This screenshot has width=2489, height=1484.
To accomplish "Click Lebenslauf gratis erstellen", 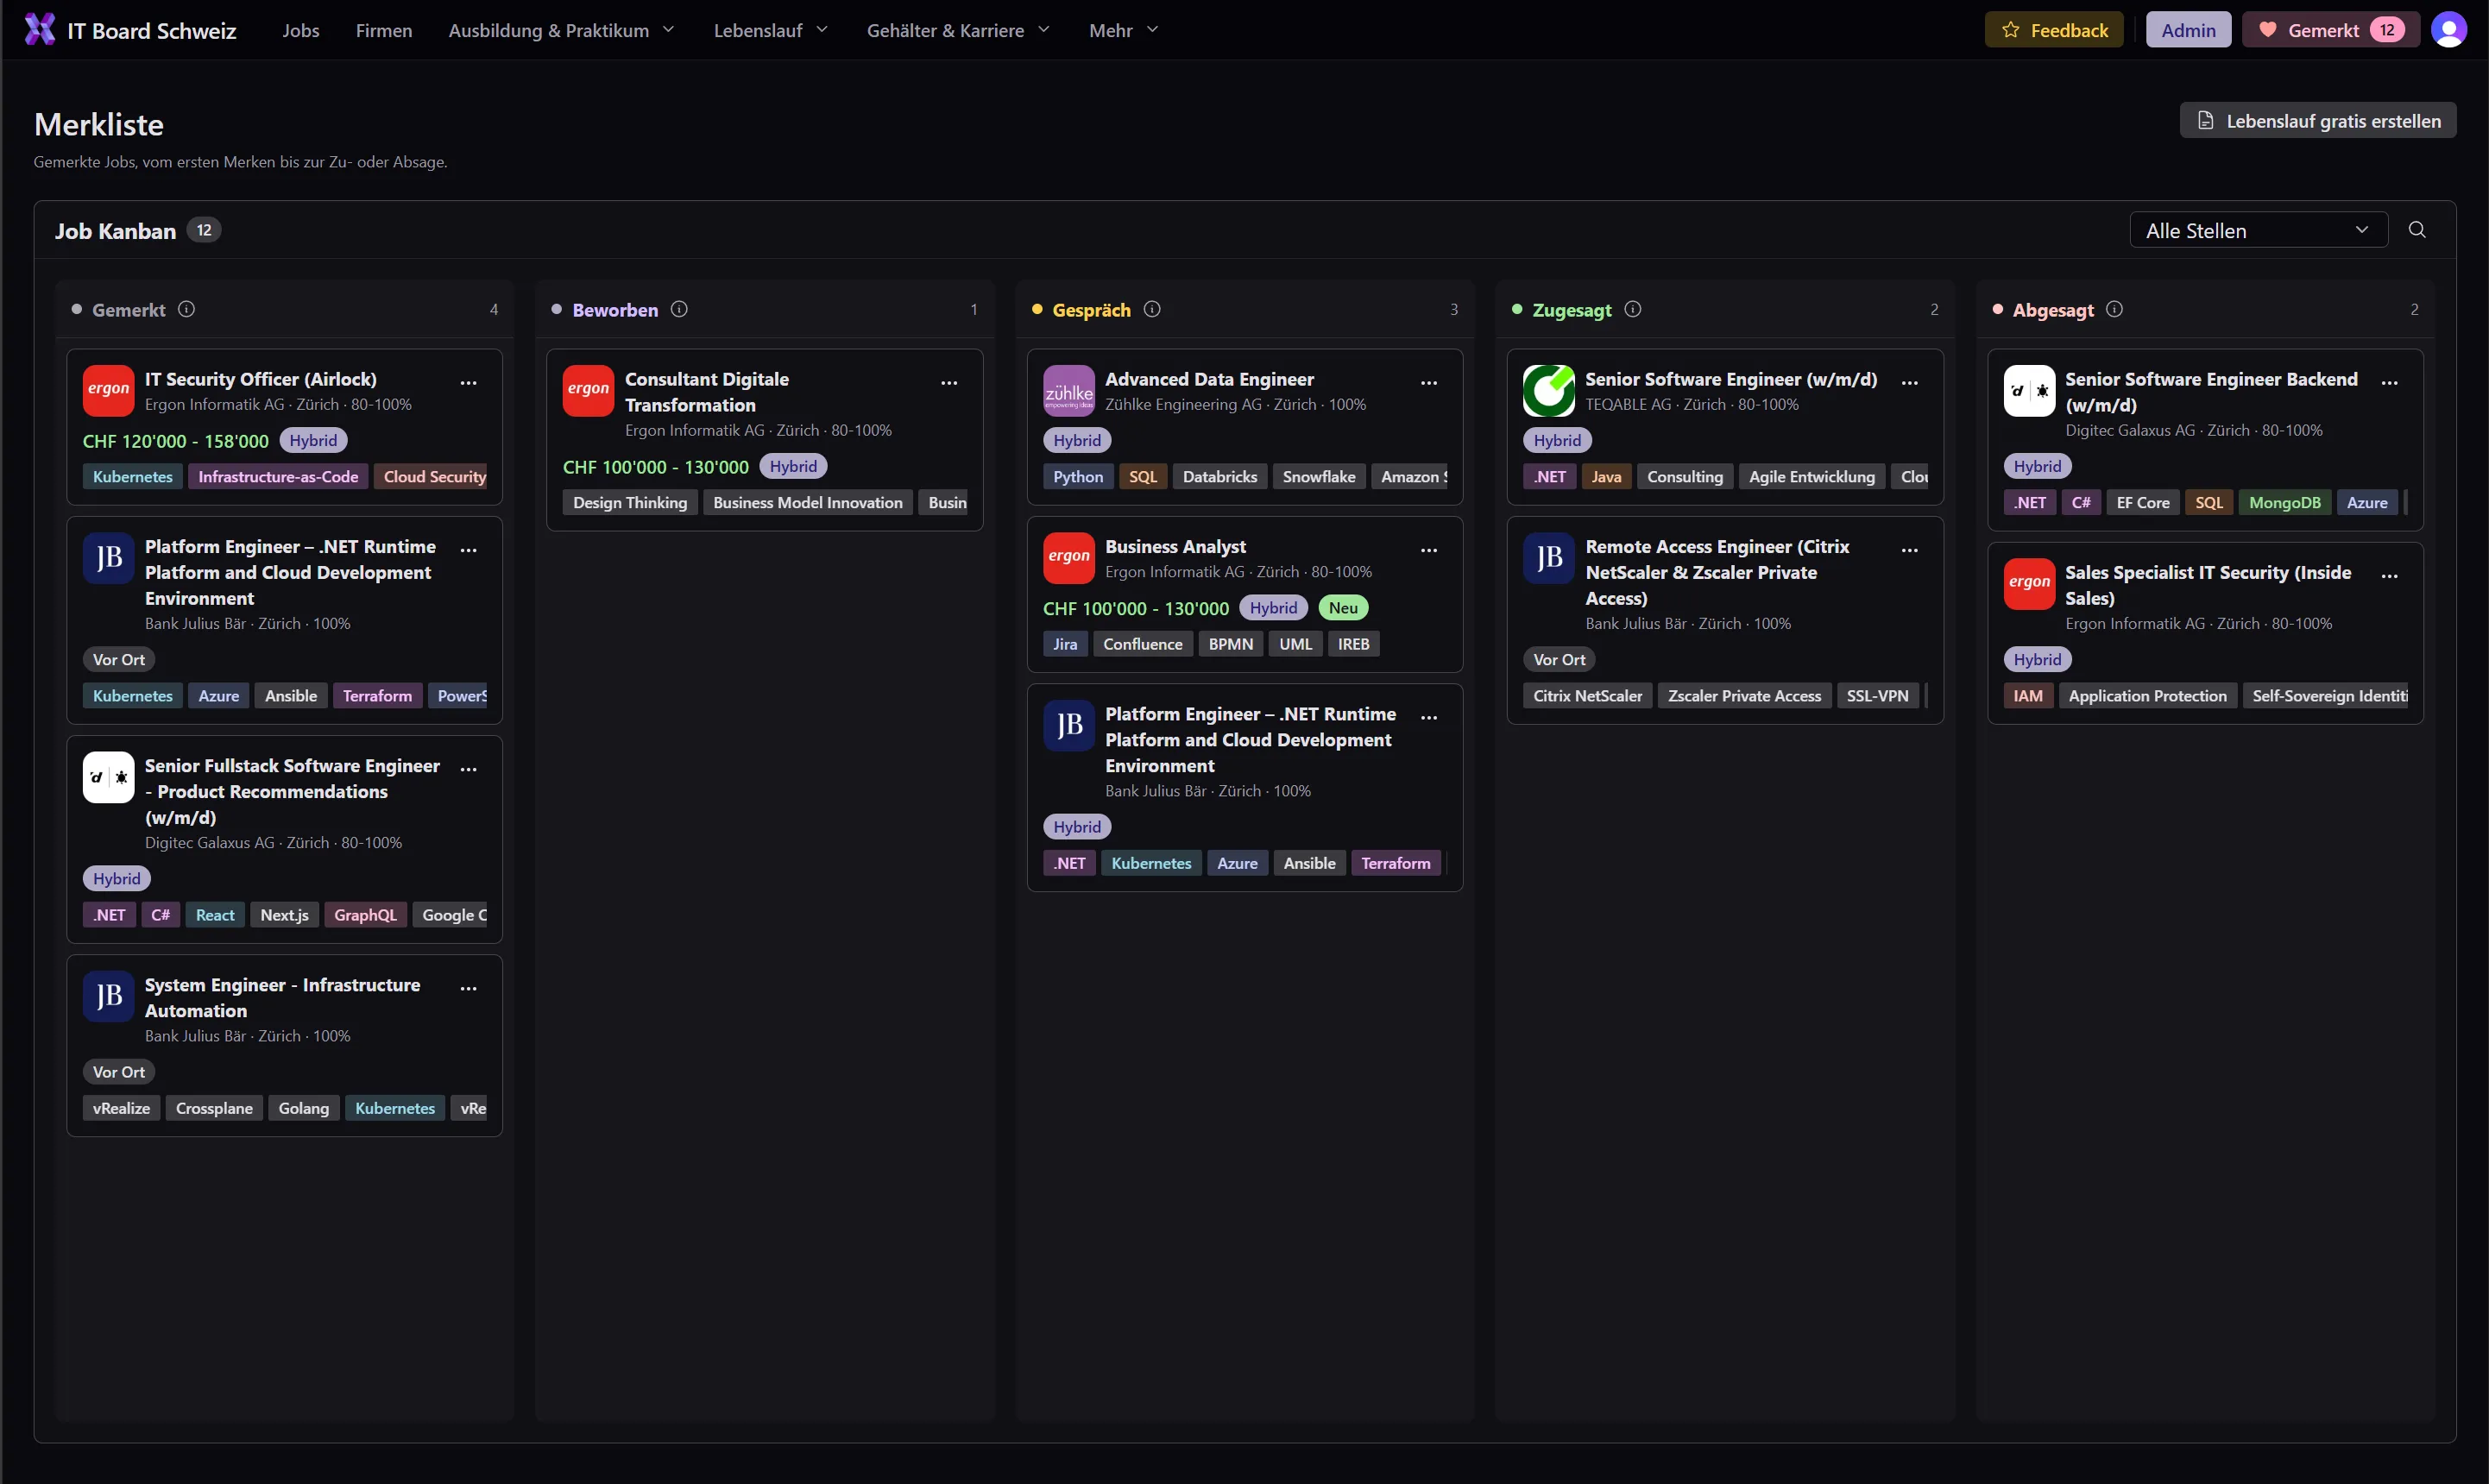I will click(x=2318, y=121).
